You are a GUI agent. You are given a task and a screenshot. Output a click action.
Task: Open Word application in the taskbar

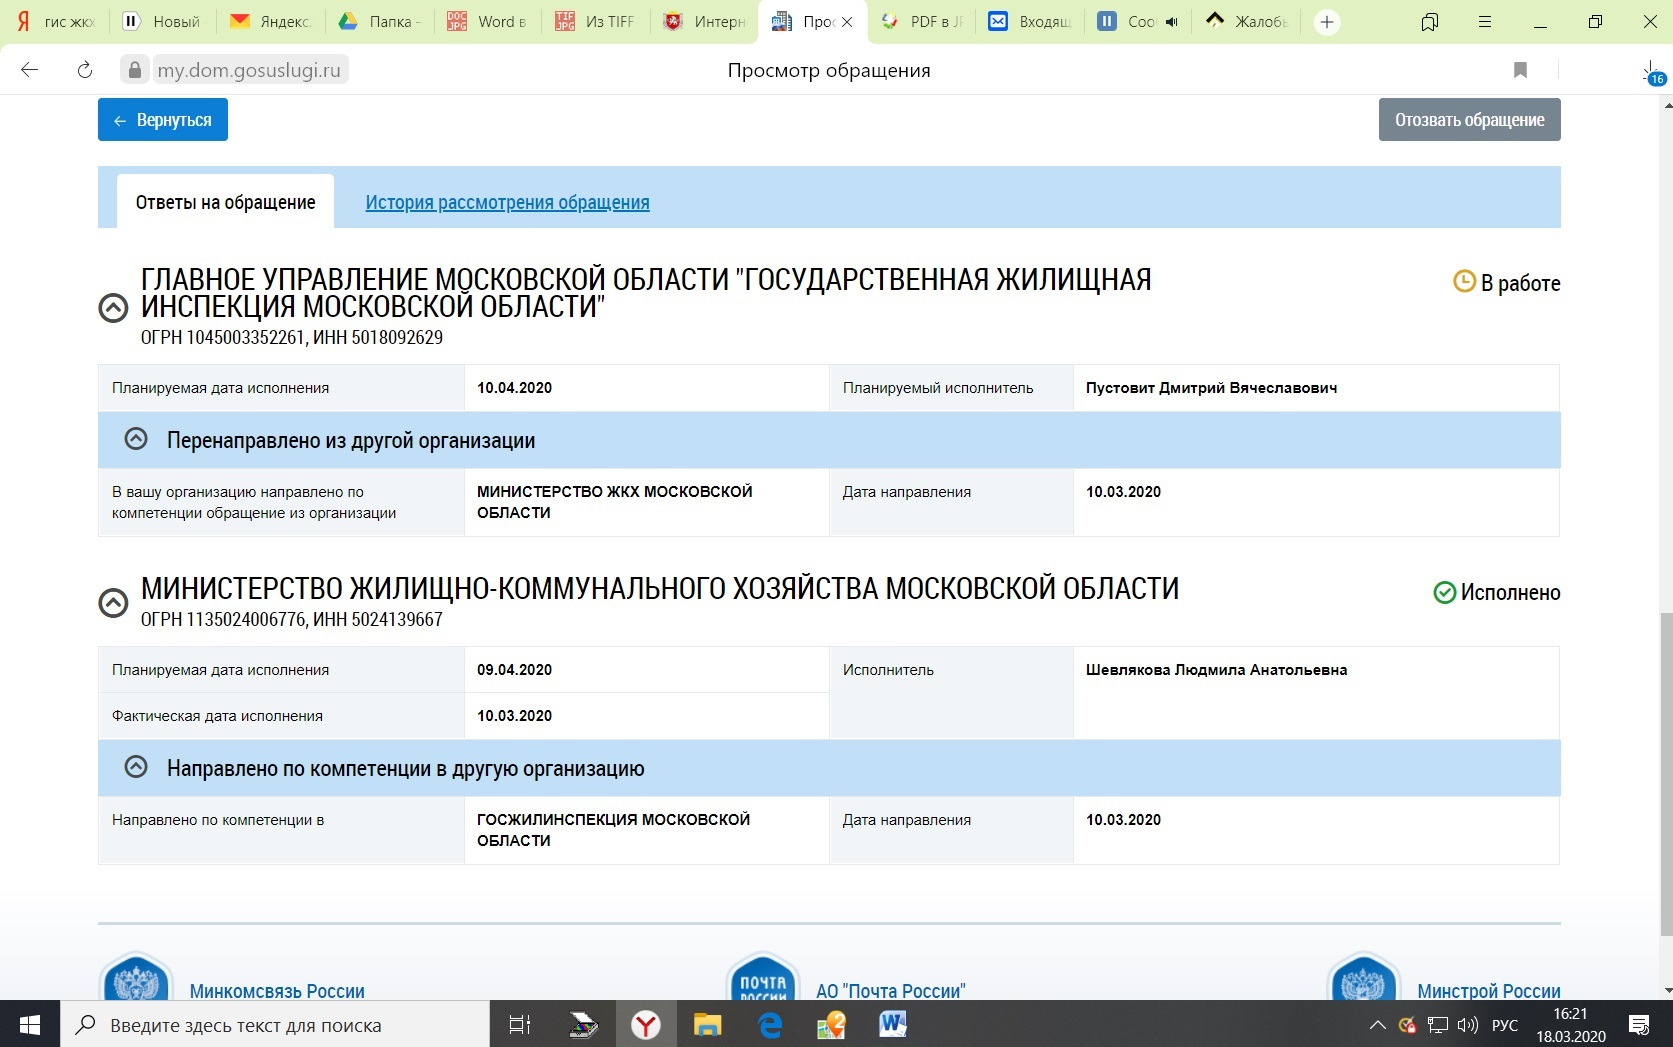click(892, 1024)
